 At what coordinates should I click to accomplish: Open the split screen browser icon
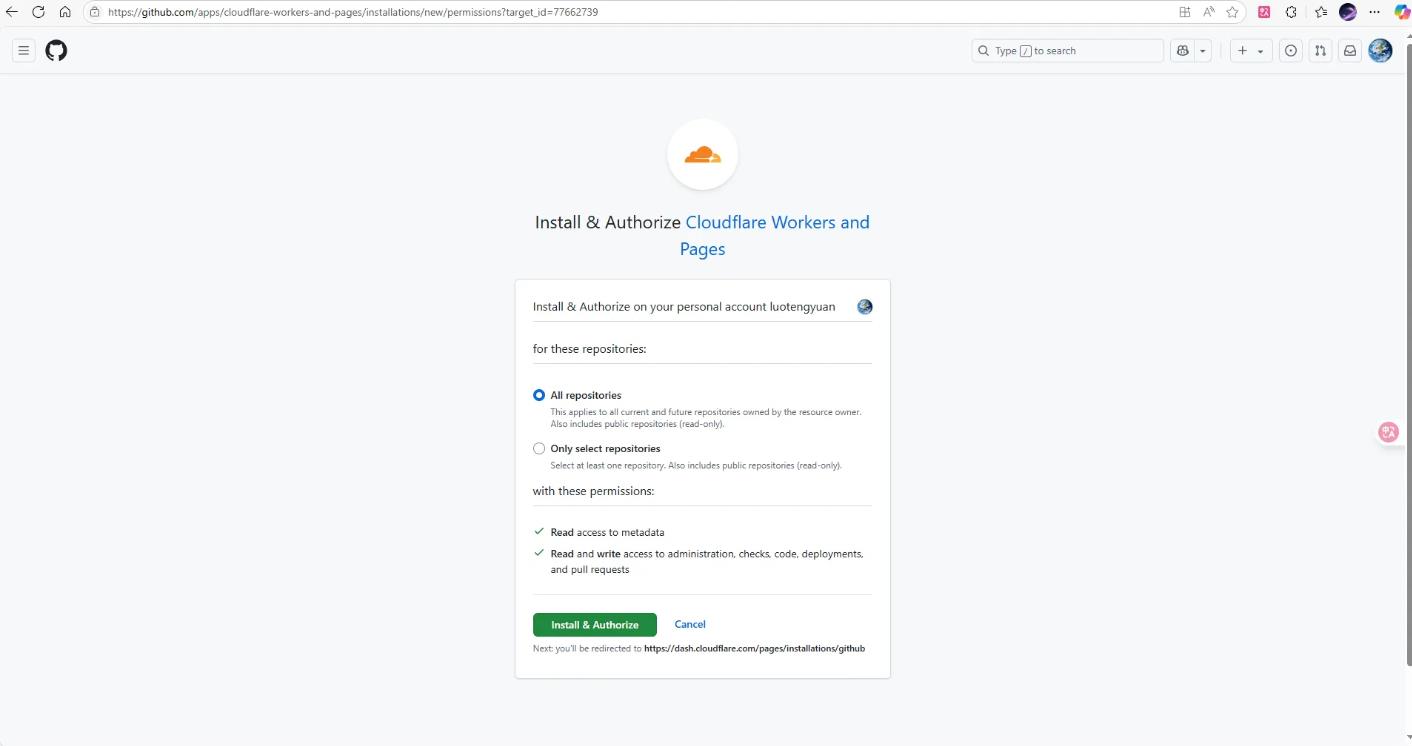(x=1185, y=12)
